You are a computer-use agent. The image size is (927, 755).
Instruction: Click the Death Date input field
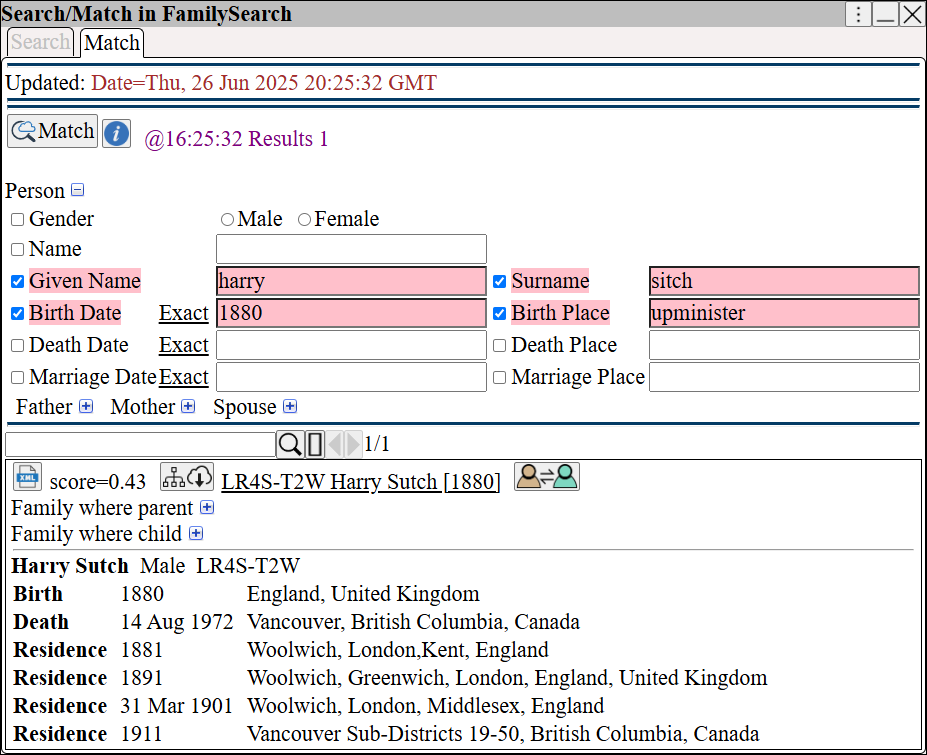coord(351,345)
